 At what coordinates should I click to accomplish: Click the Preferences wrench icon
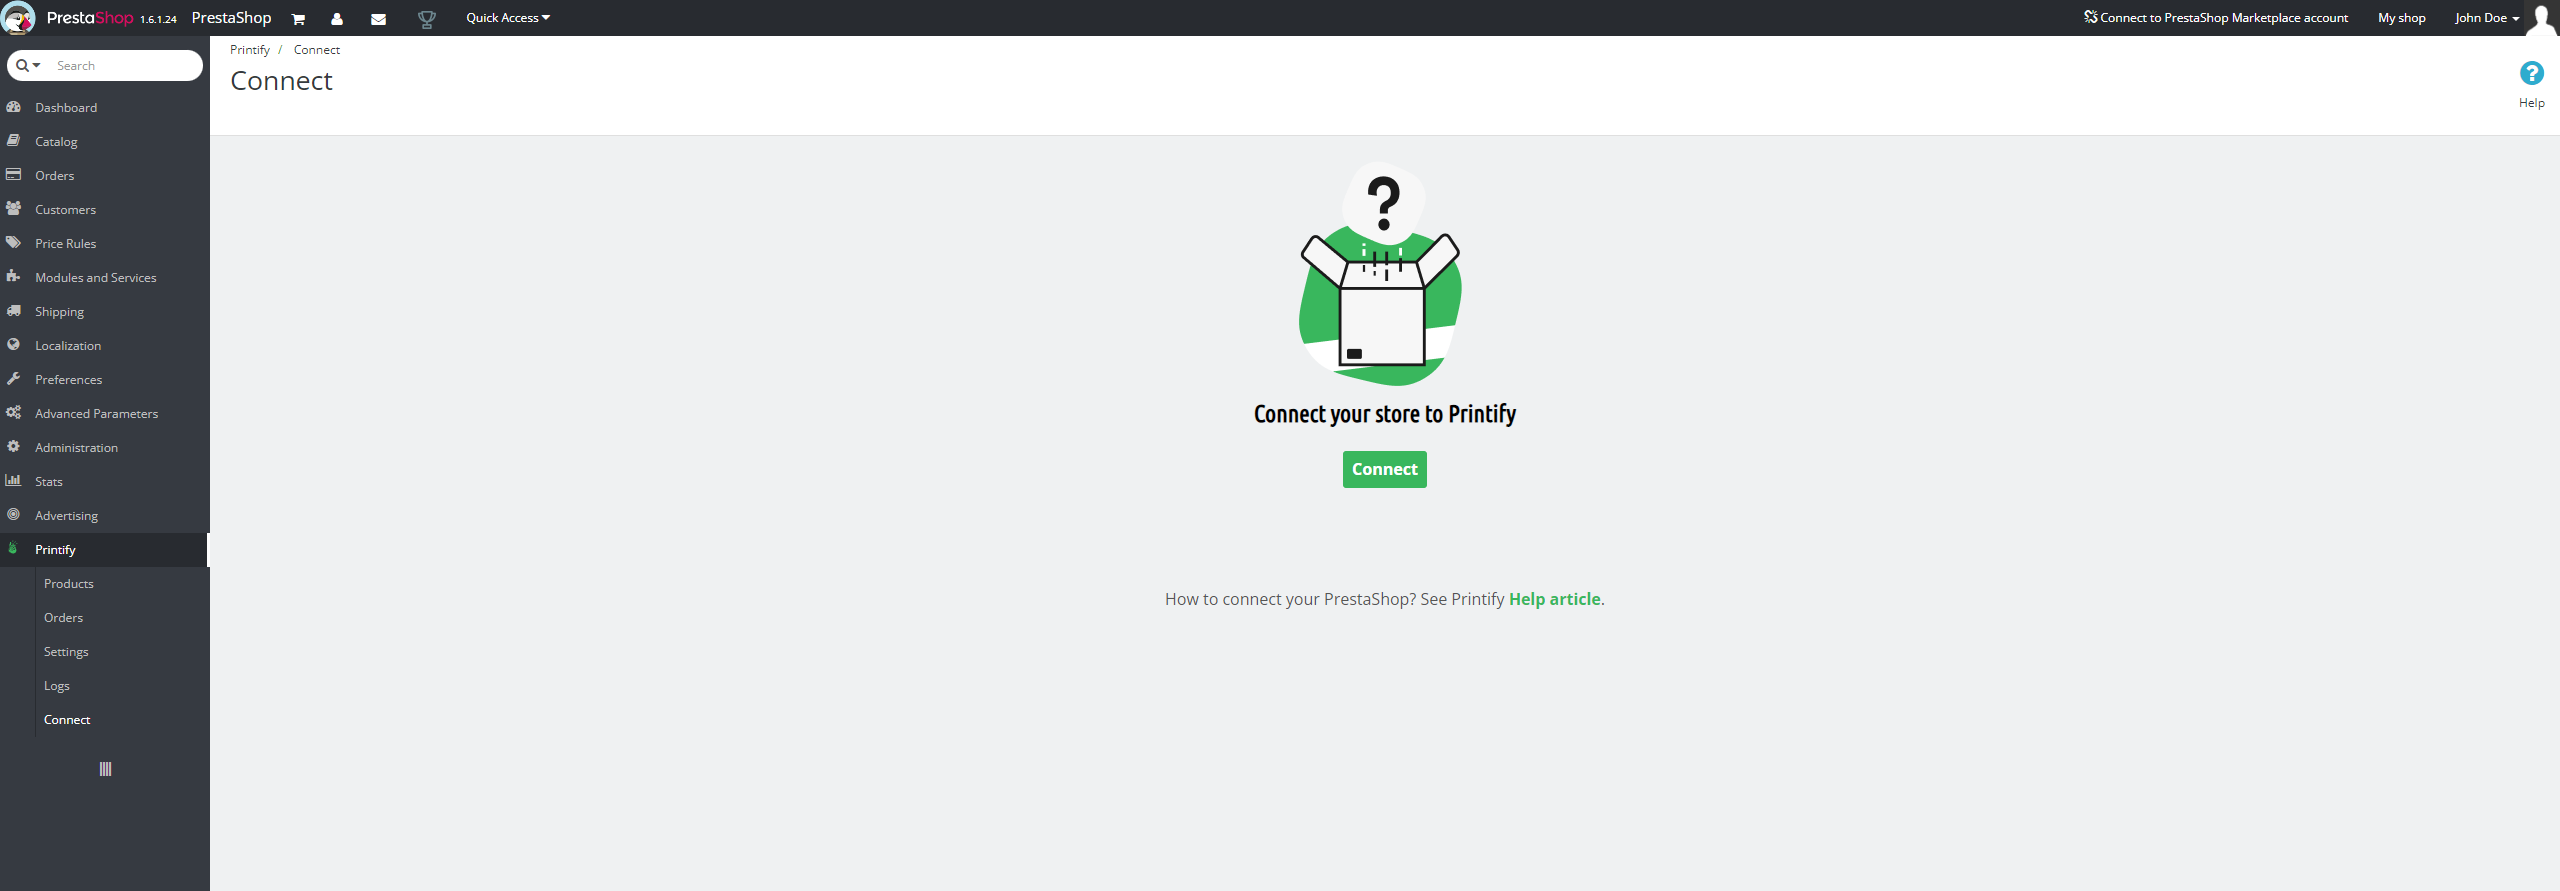(14, 379)
